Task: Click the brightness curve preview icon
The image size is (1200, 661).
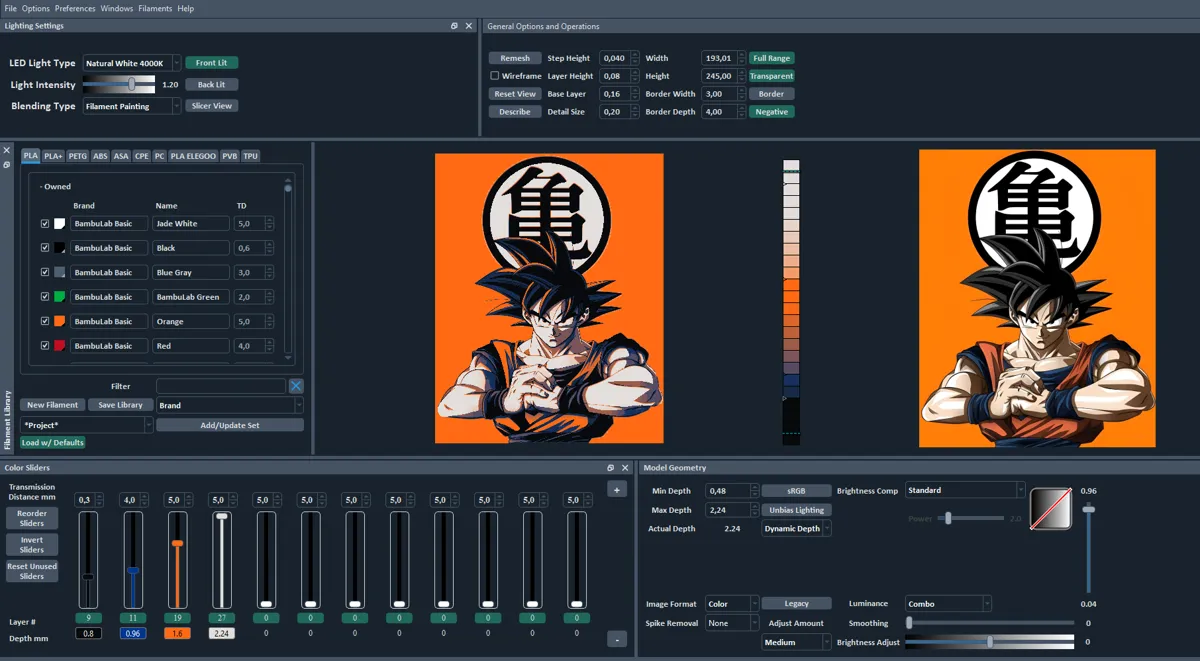Action: pyautogui.click(x=1051, y=508)
